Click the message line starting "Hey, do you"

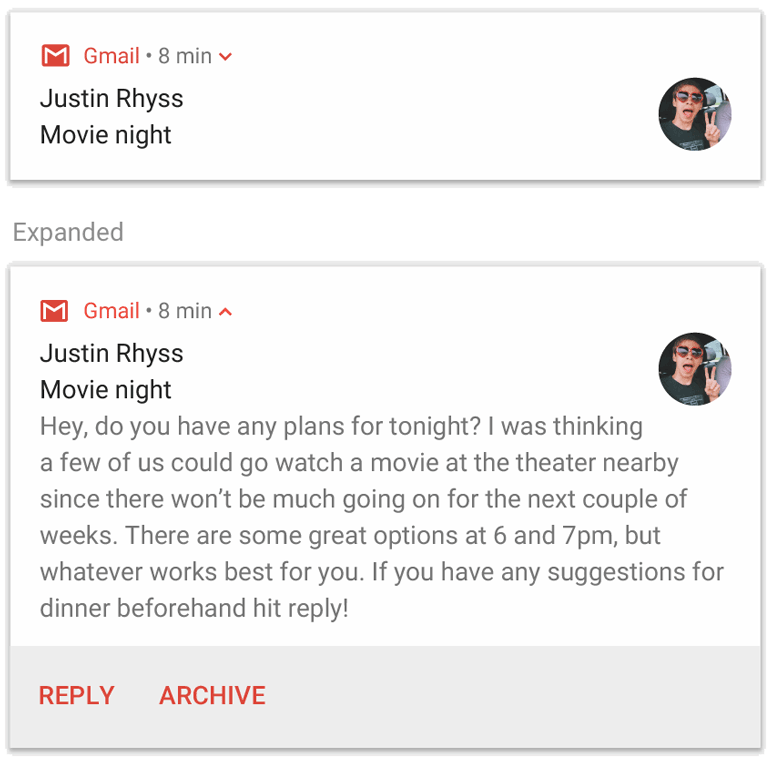(340, 427)
